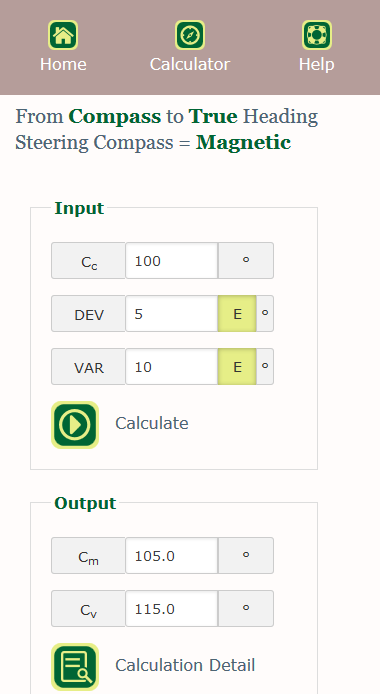The width and height of the screenshot is (380, 694).
Task: Focus the VAR value input field
Action: 172,366
